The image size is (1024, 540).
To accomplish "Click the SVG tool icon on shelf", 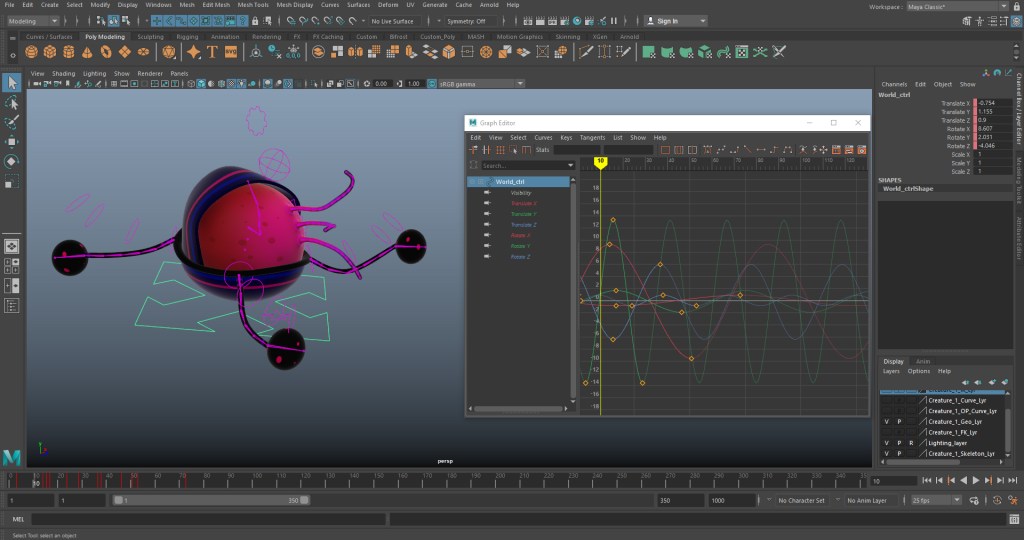I will coord(231,51).
